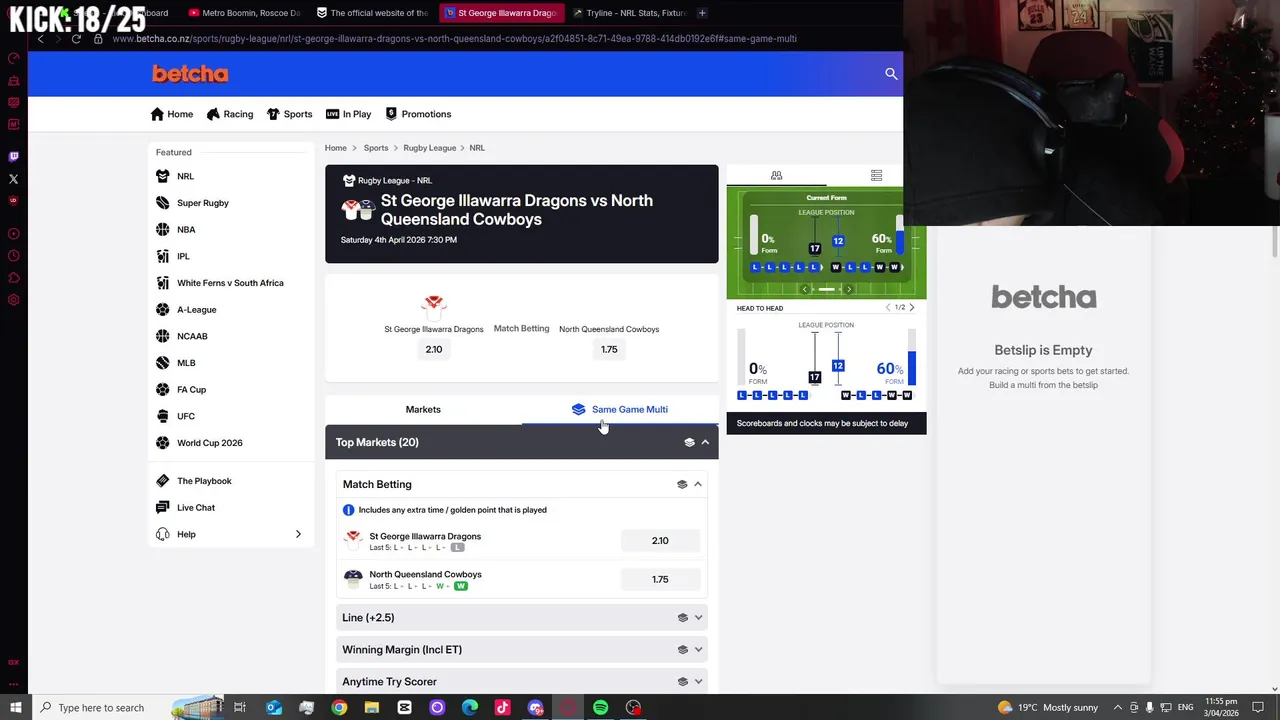Screen dimensions: 1280x720
Task: Open the table list tab icon in match widget
Action: tap(876, 175)
